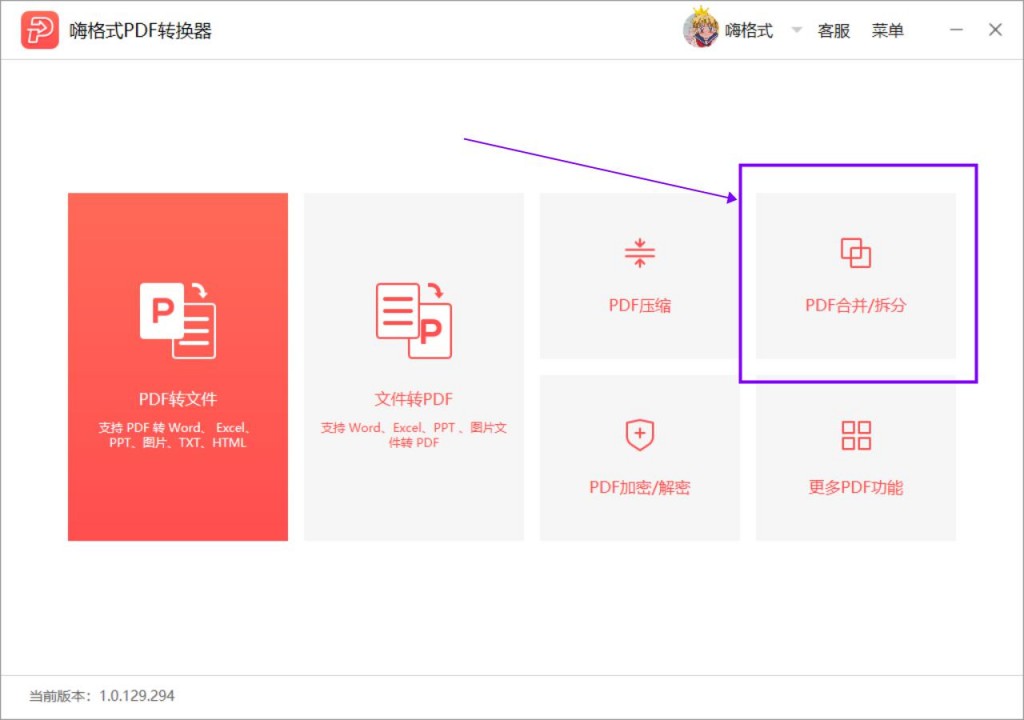This screenshot has height=720, width=1024.
Task: Expand the account dropdown arrow
Action: (796, 29)
